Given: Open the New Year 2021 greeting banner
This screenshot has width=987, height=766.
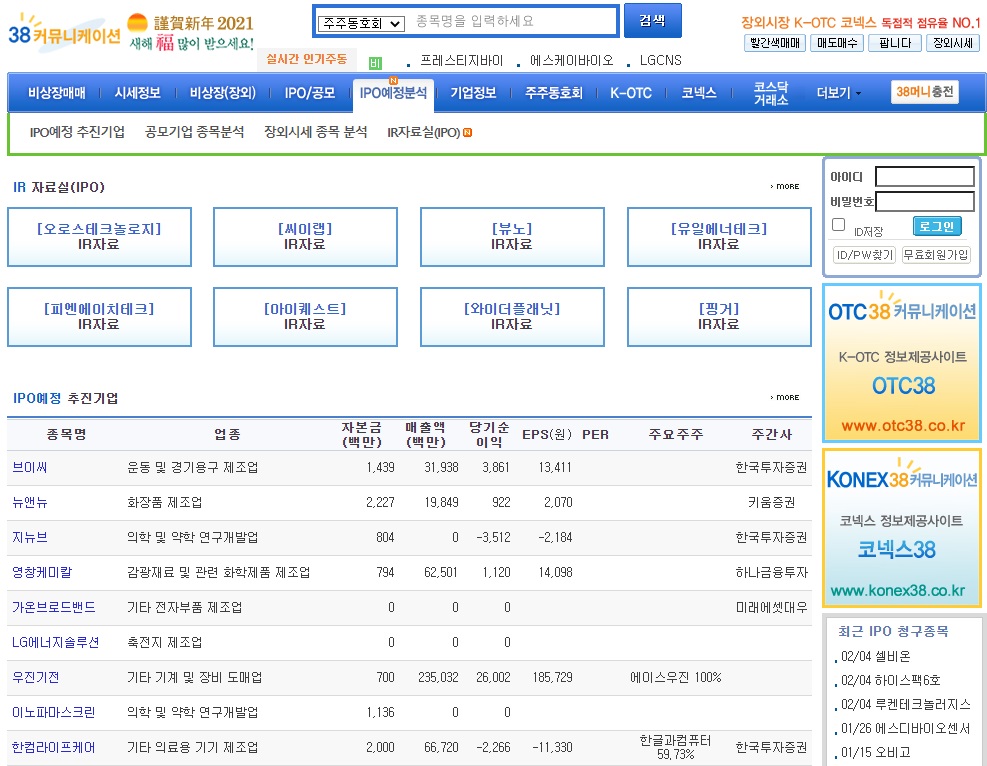Looking at the screenshot, I should pos(191,32).
